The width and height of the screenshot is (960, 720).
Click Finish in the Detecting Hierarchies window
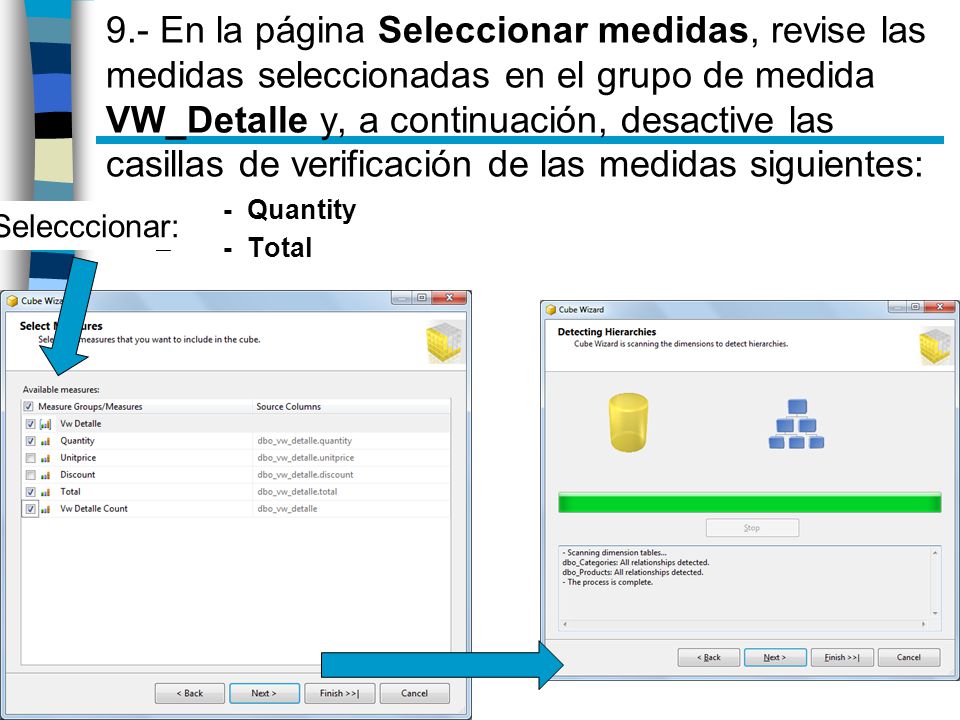tap(842, 658)
